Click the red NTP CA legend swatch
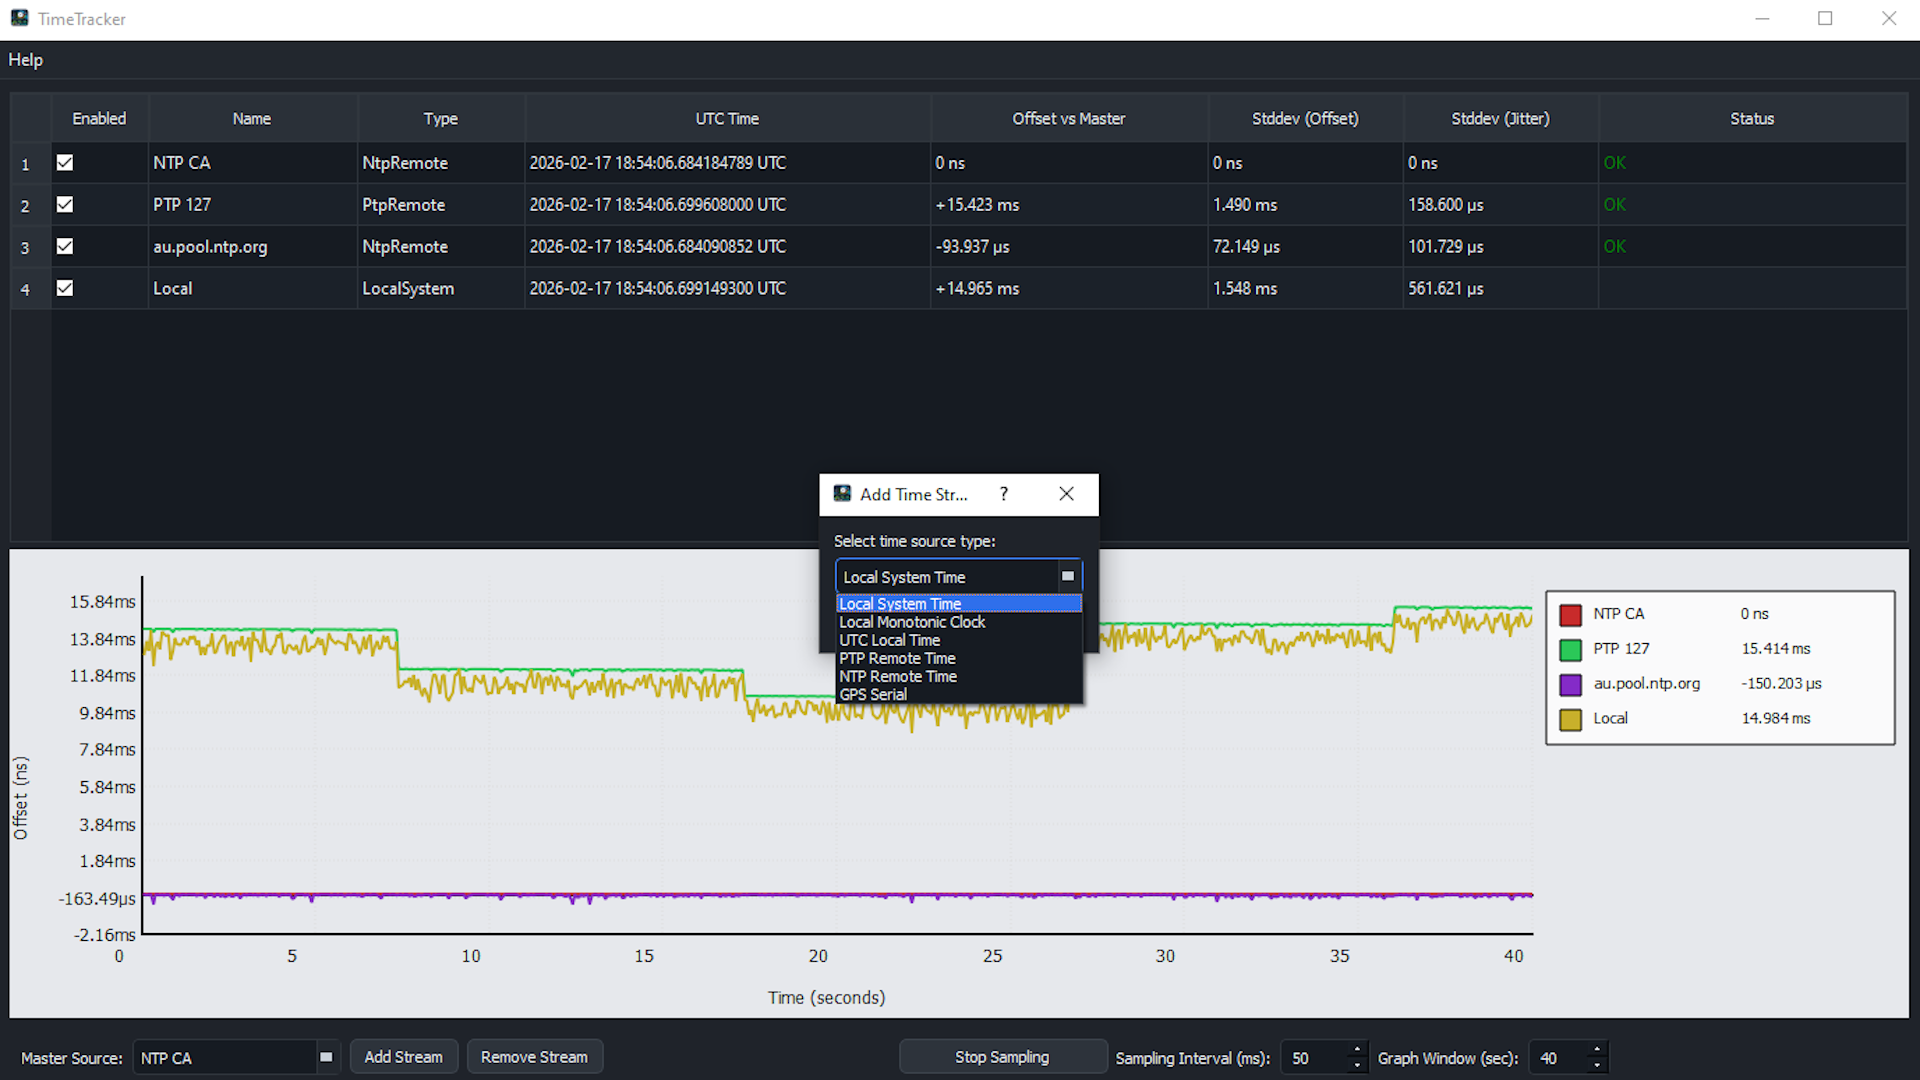Viewport: 1920px width, 1080px height. pos(1570,615)
